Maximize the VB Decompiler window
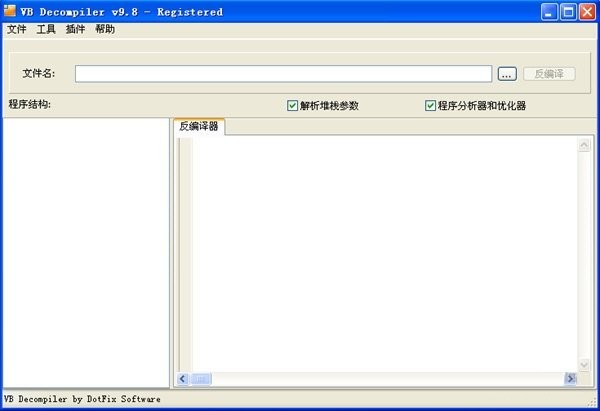Screen dimensions: 600x411 click(x=568, y=12)
